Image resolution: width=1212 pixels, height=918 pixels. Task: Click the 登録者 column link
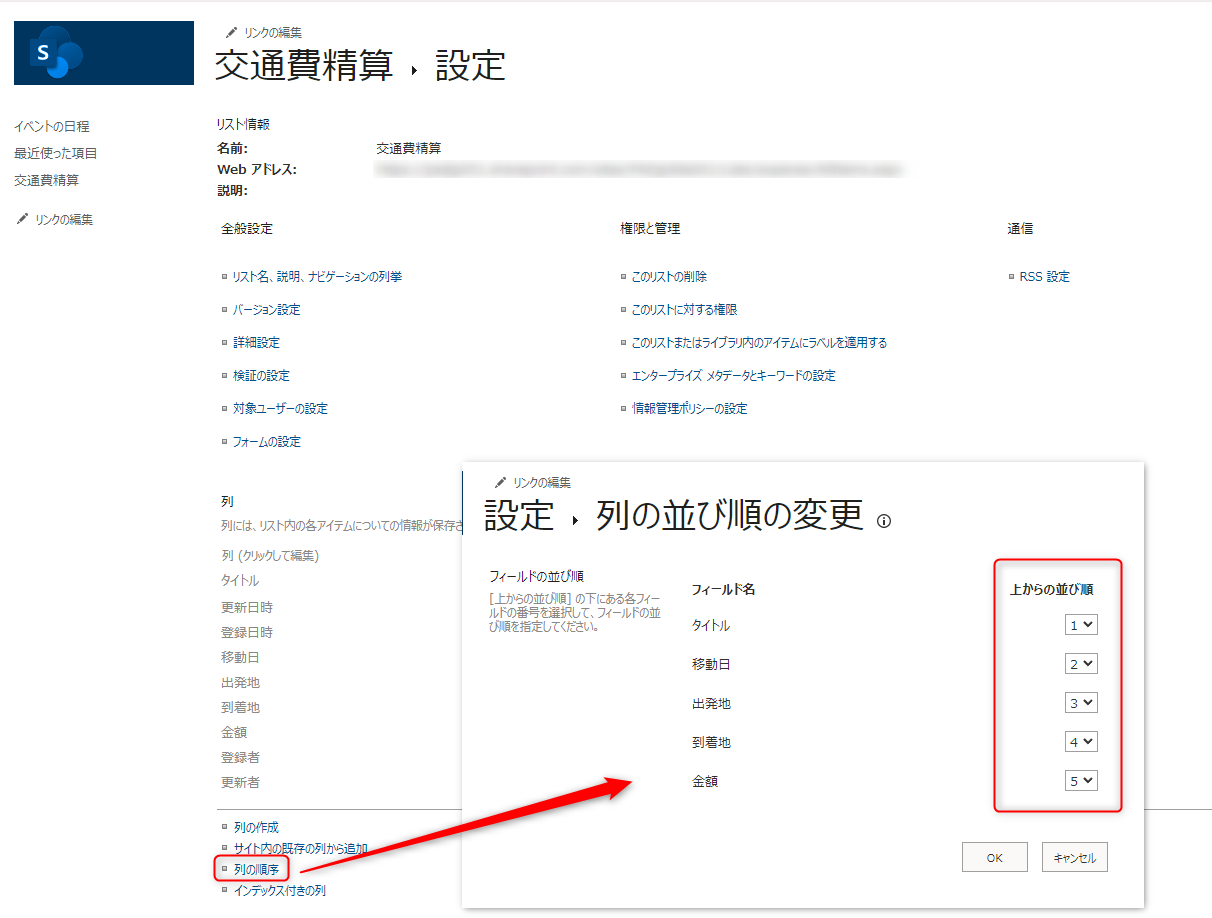[x=240, y=757]
